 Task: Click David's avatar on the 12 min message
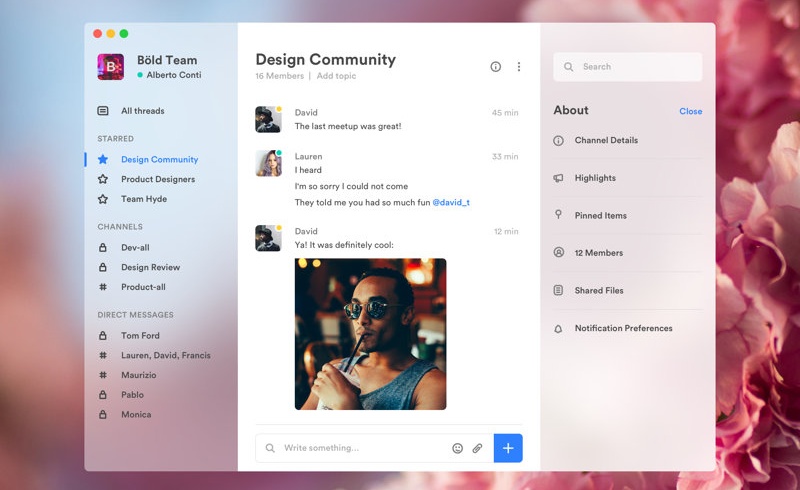268,238
